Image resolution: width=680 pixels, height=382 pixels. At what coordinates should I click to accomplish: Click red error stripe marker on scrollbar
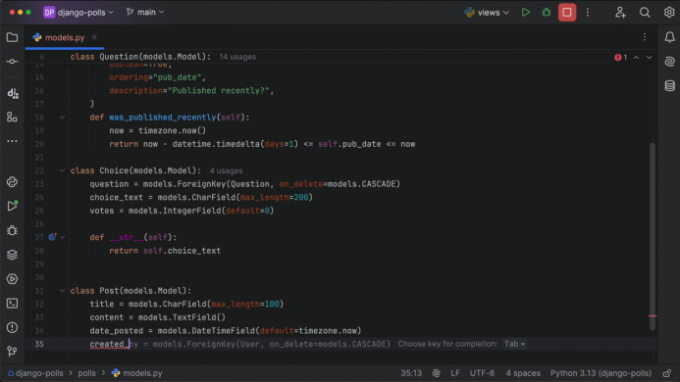pos(652,316)
